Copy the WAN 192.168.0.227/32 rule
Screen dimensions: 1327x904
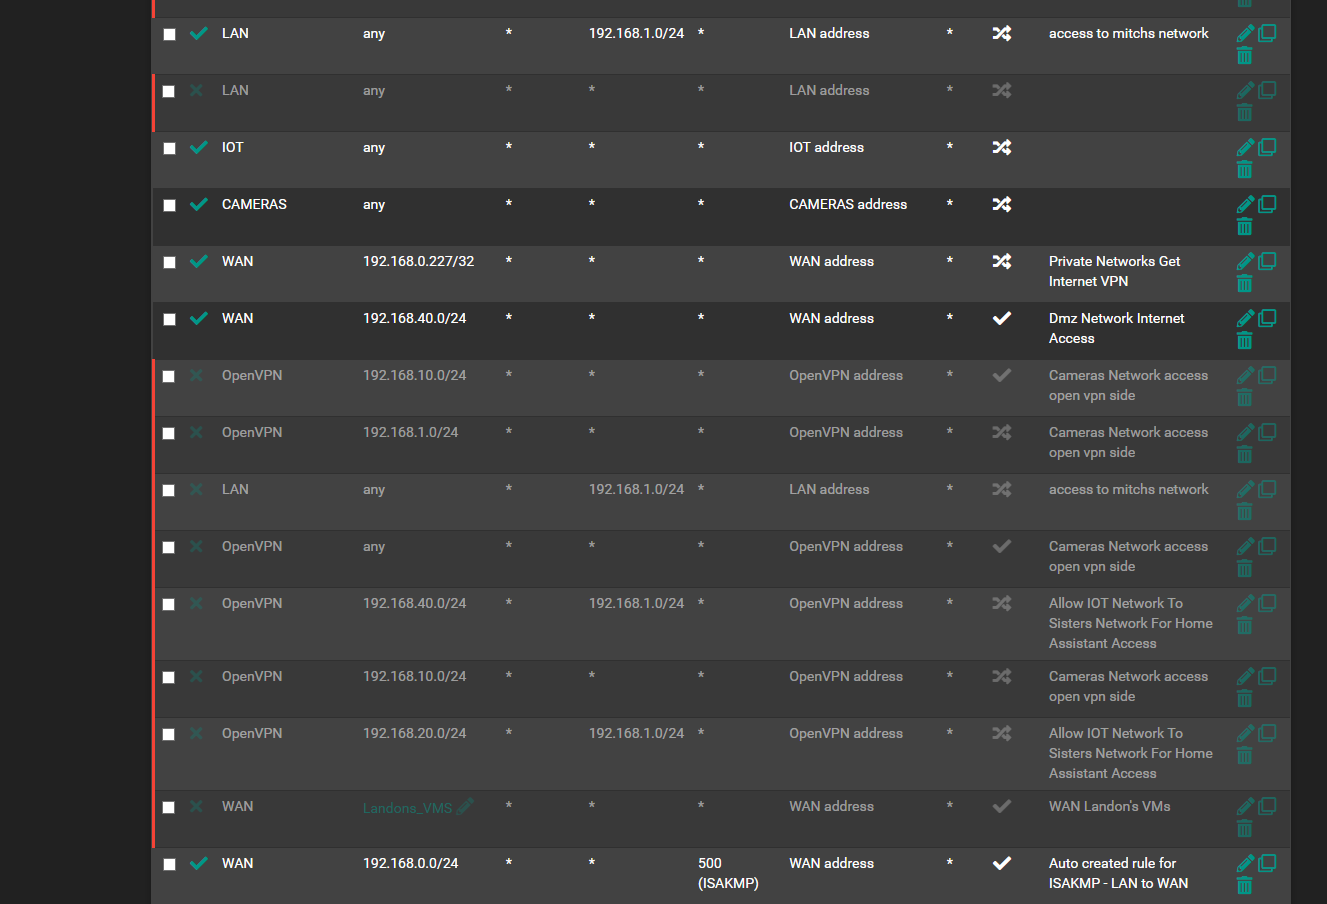1267,261
